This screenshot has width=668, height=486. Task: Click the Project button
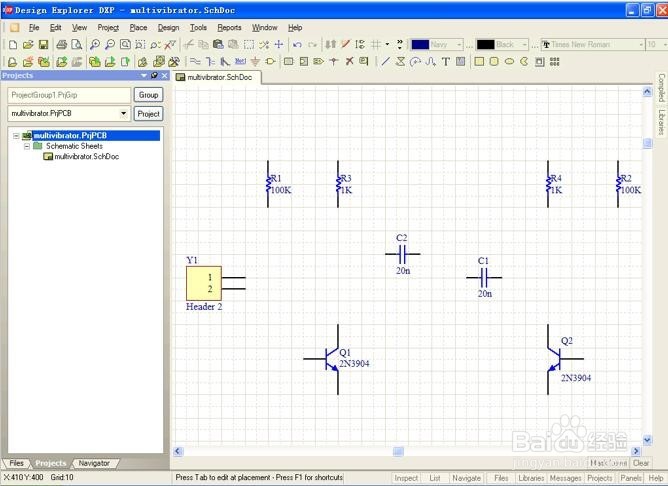(x=148, y=114)
